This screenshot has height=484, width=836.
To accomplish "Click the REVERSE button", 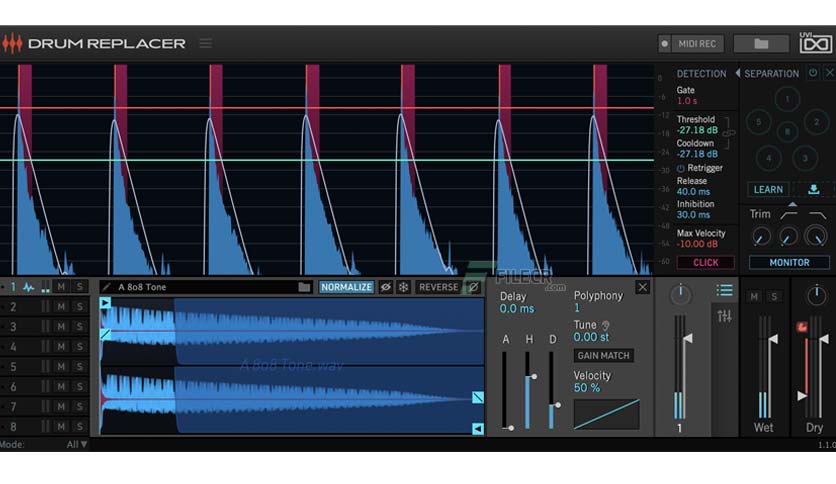I will pos(438,287).
